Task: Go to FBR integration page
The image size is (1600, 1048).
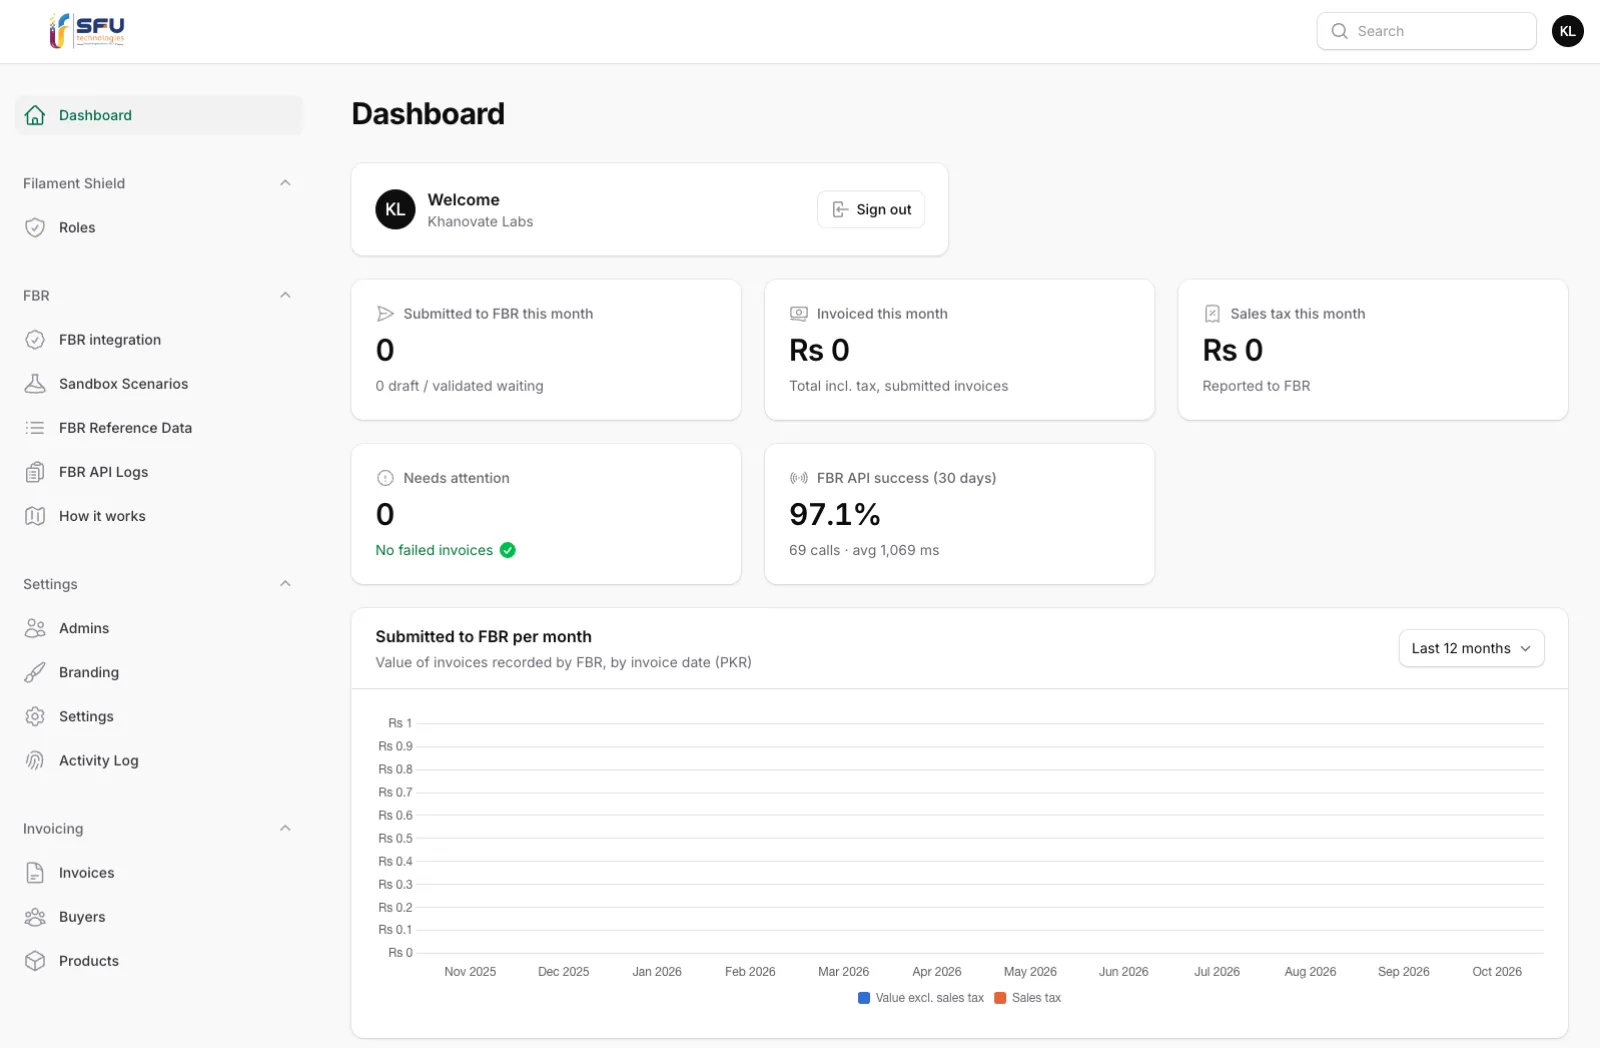Action: (x=159, y=339)
